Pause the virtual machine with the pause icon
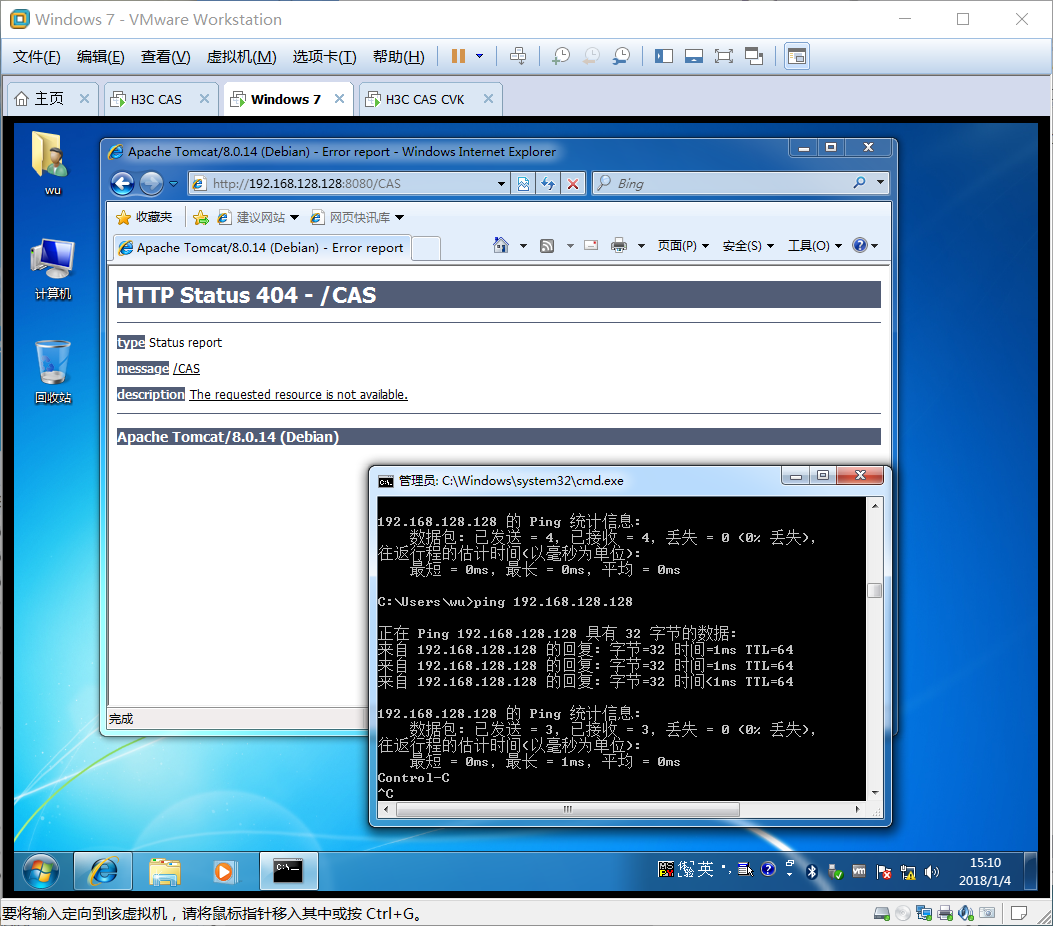This screenshot has width=1053, height=926. pyautogui.click(x=458, y=56)
